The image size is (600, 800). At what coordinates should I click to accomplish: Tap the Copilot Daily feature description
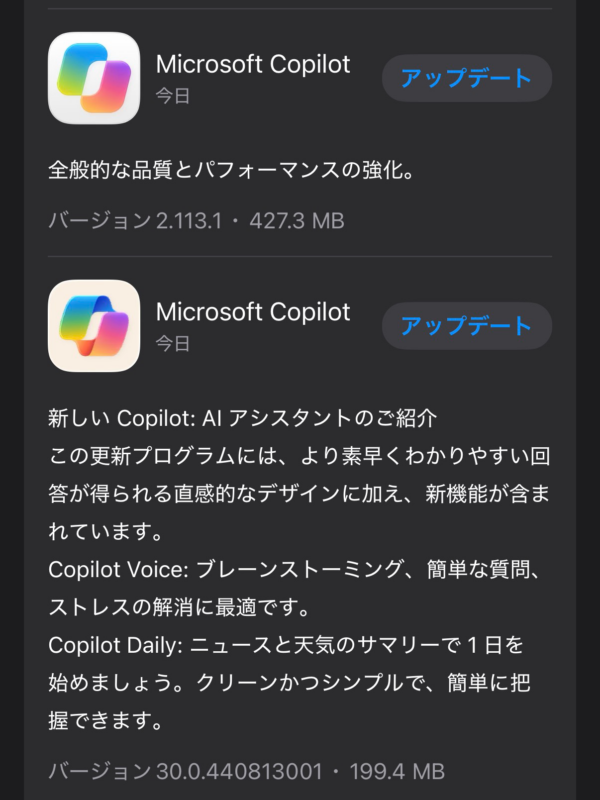pos(289,683)
